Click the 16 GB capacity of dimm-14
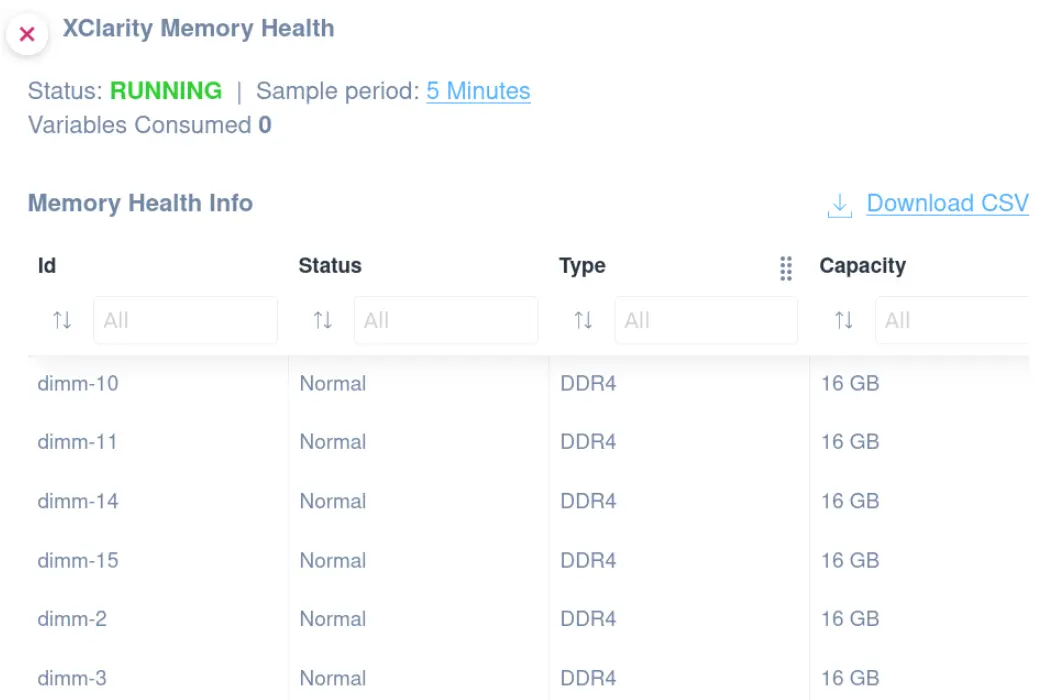1037x700 pixels. tap(850, 501)
